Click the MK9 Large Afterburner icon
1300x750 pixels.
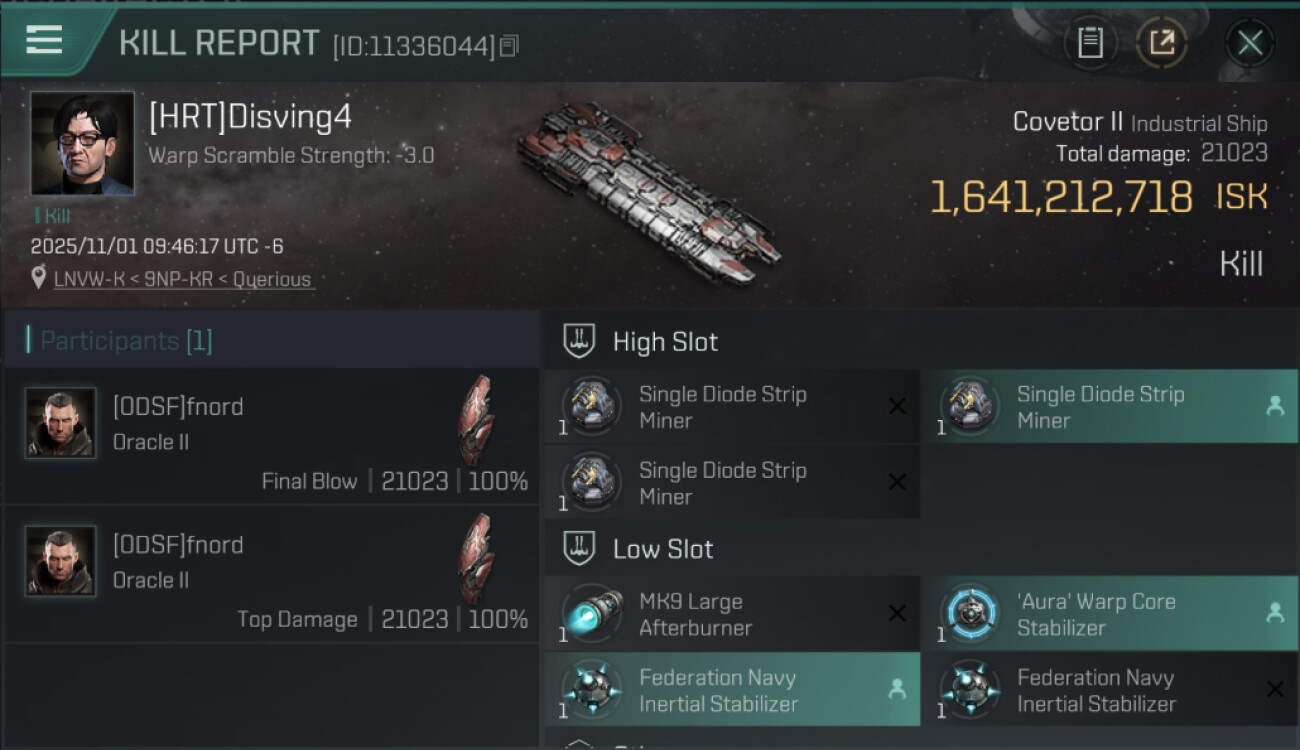pyautogui.click(x=592, y=614)
